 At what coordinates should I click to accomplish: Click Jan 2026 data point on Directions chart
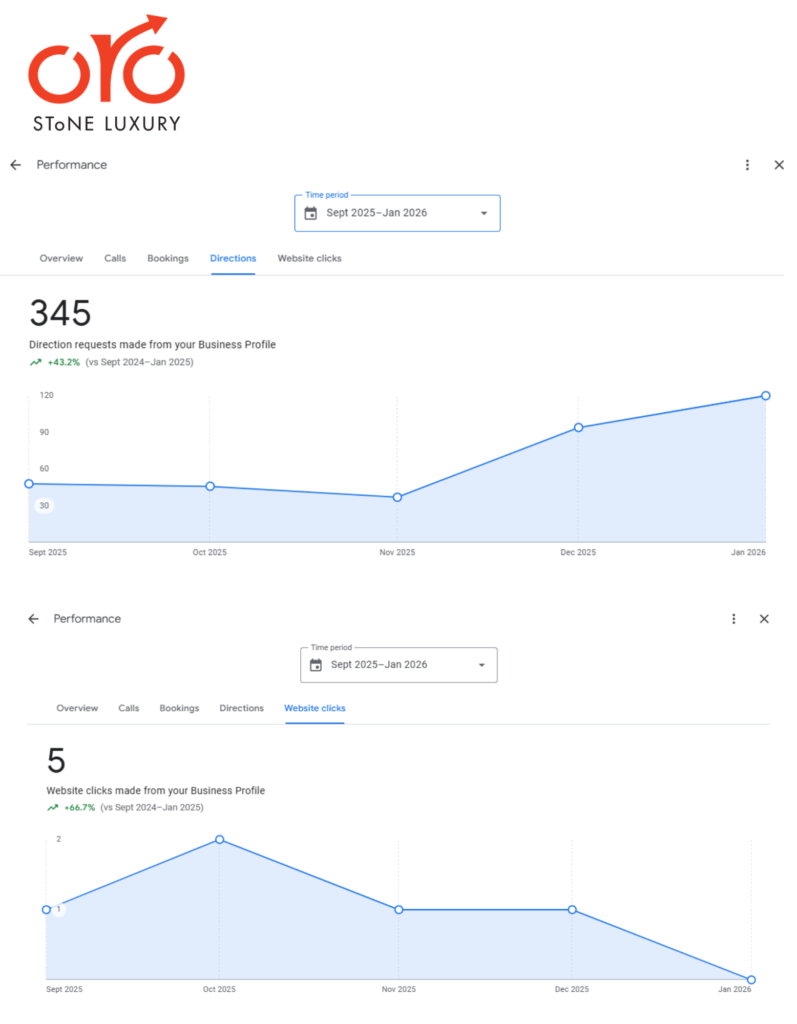point(766,396)
